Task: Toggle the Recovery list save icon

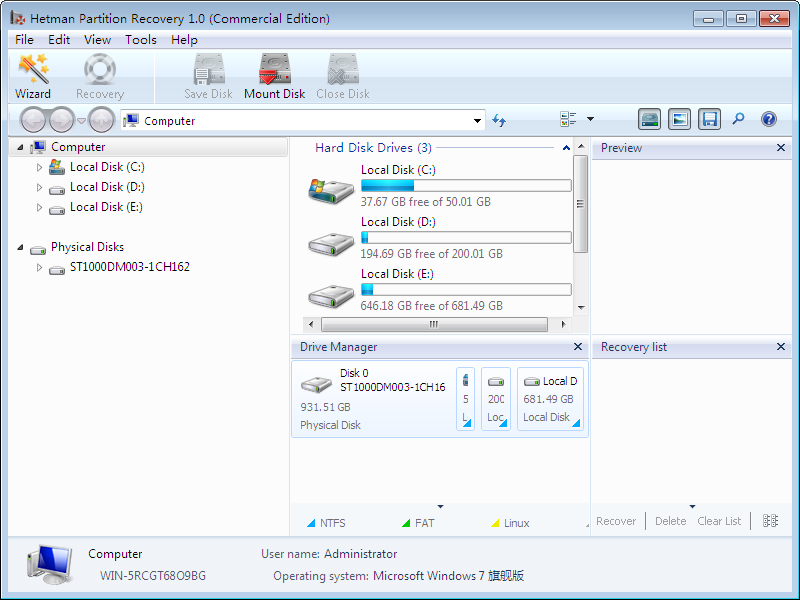Action: 710,119
